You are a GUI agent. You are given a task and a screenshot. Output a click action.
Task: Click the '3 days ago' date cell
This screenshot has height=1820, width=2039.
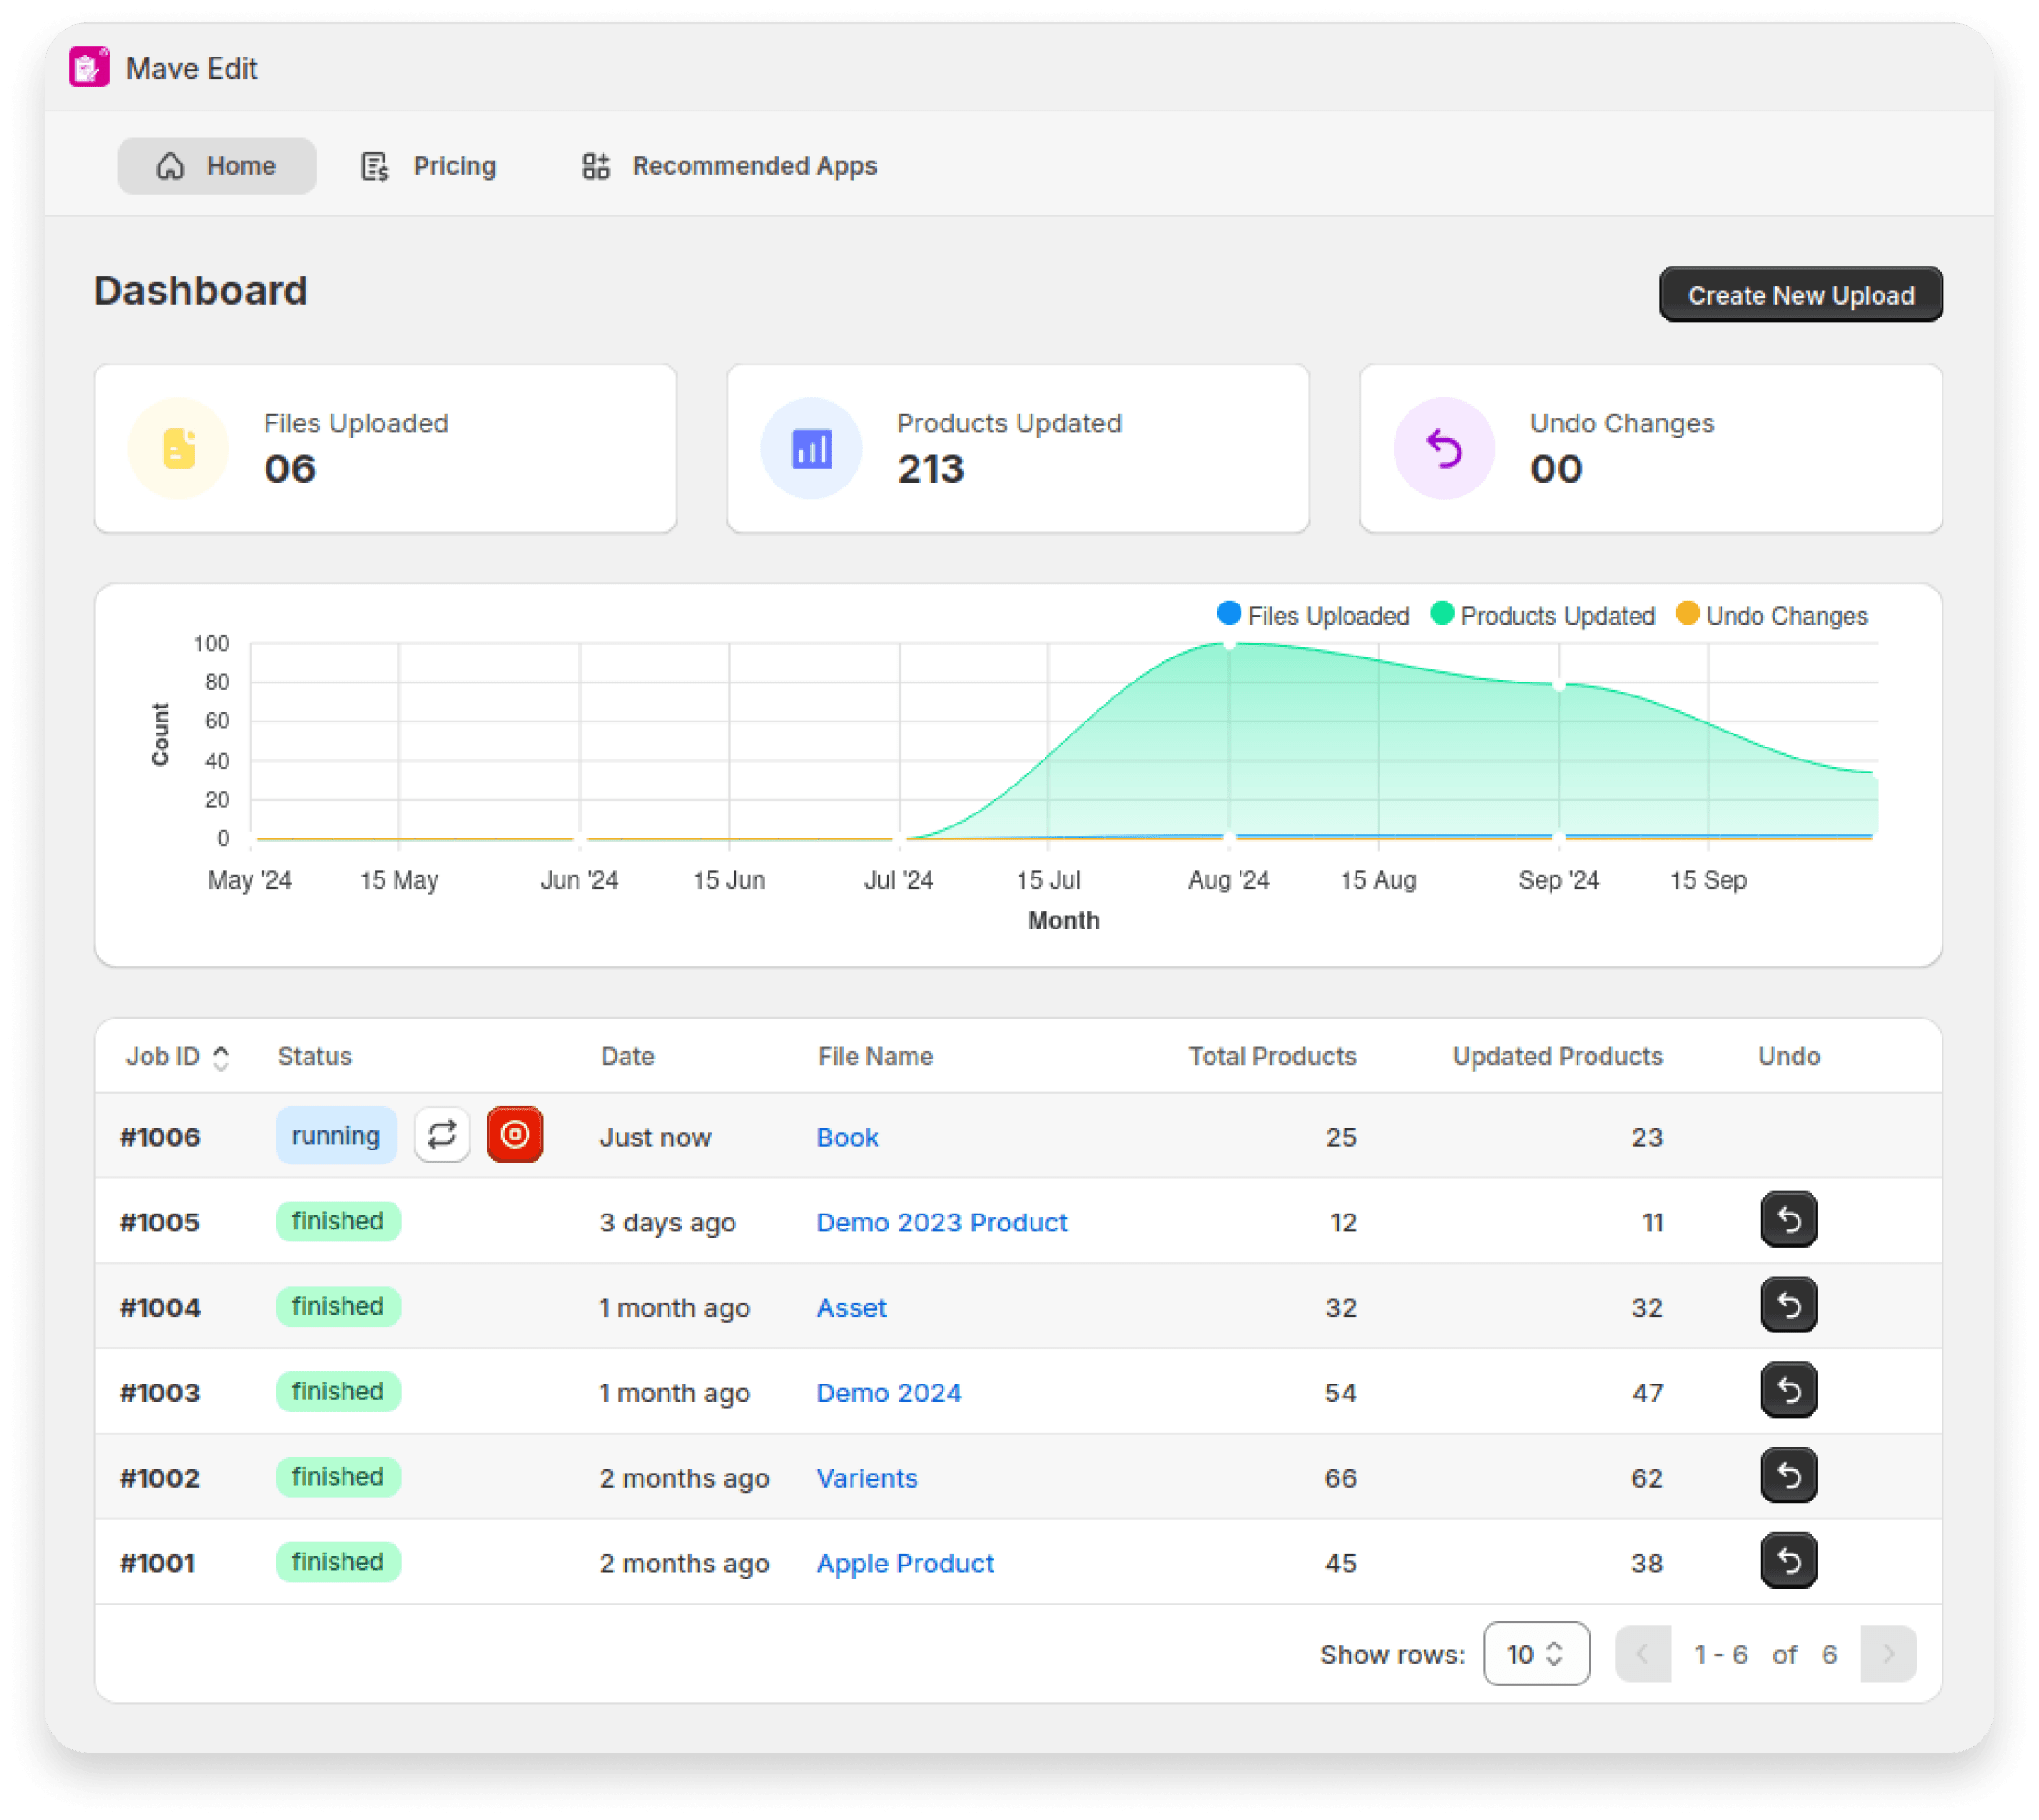667,1222
